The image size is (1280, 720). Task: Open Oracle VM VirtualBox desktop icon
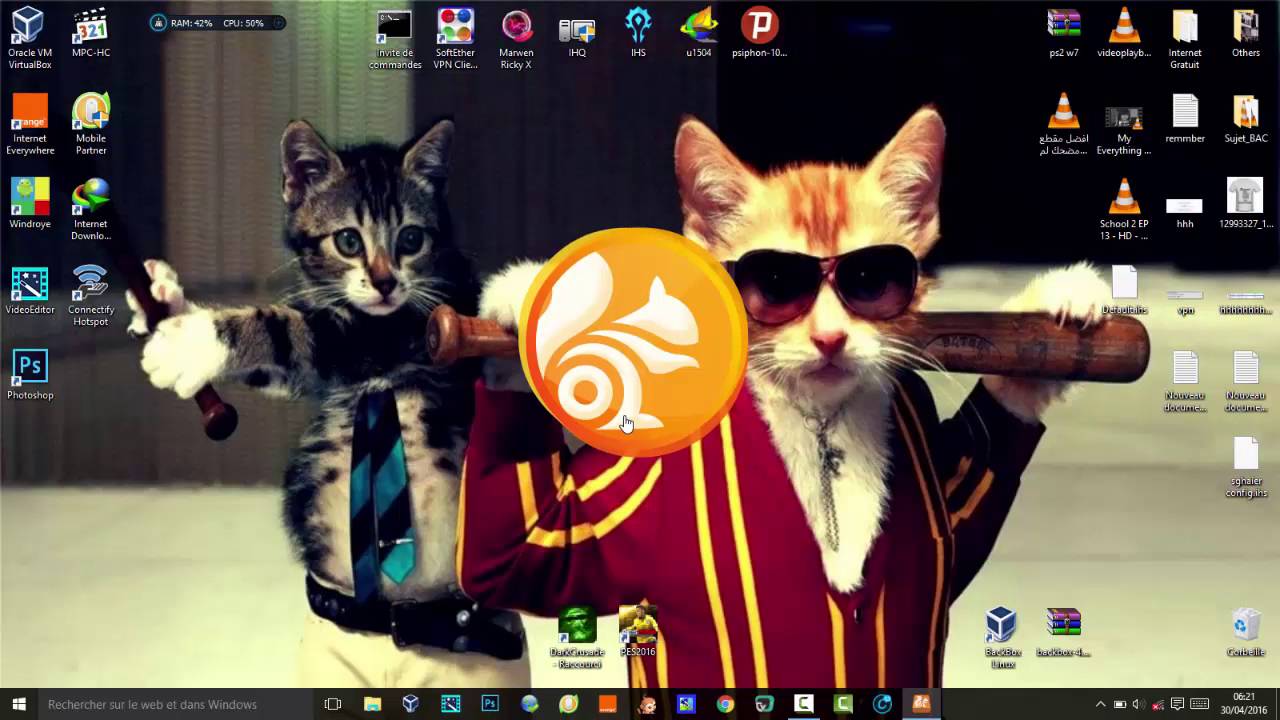[30, 38]
